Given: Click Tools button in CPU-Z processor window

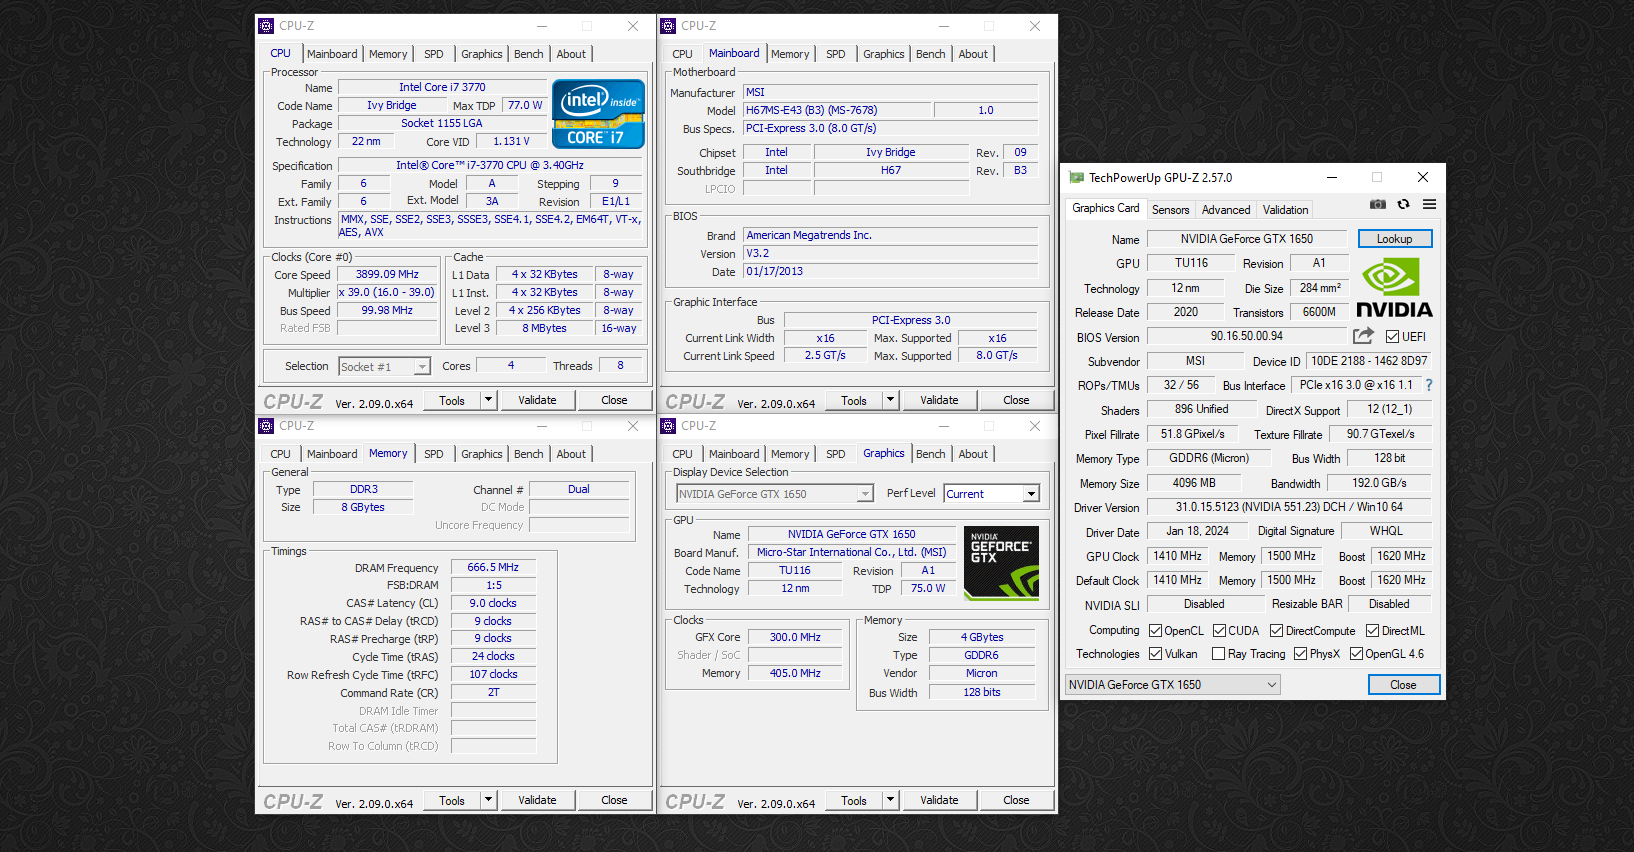Looking at the screenshot, I should (x=452, y=400).
